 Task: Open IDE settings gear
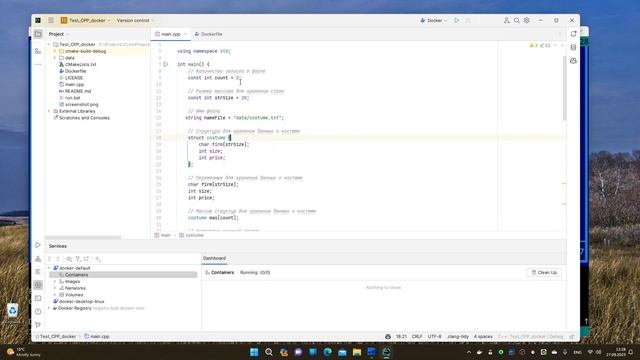click(x=527, y=20)
